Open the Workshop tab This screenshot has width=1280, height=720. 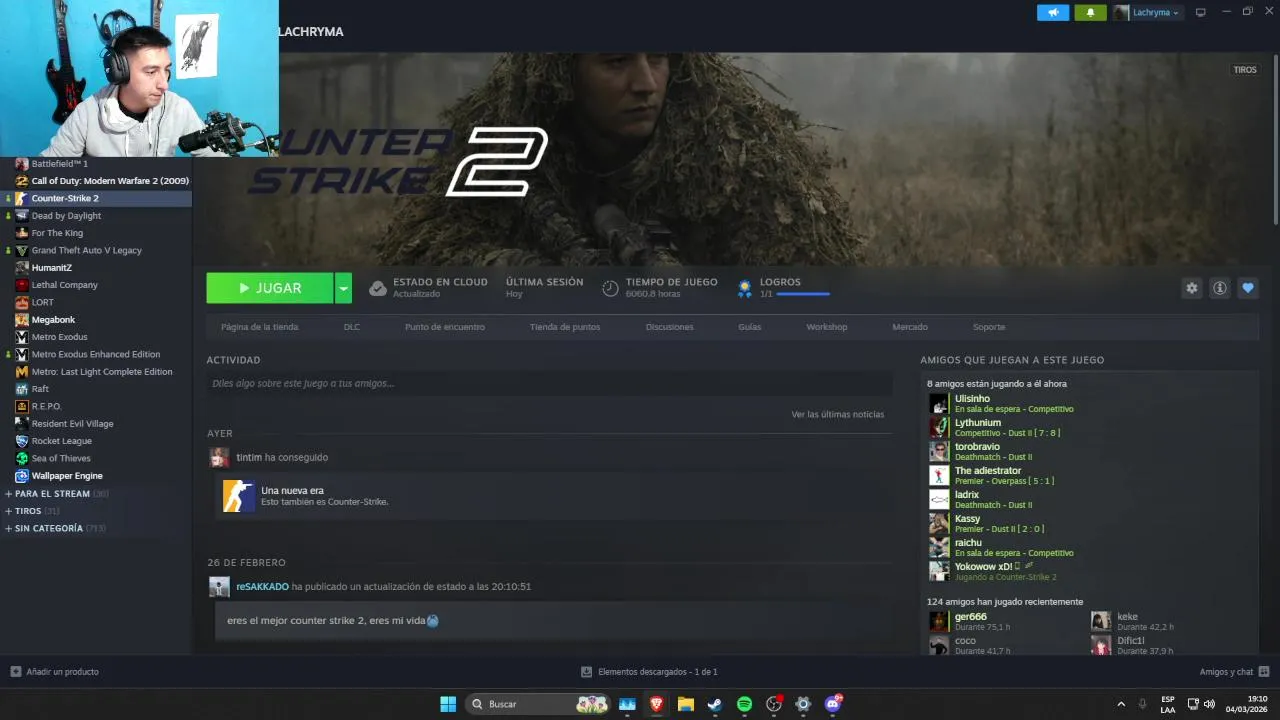[x=827, y=327]
